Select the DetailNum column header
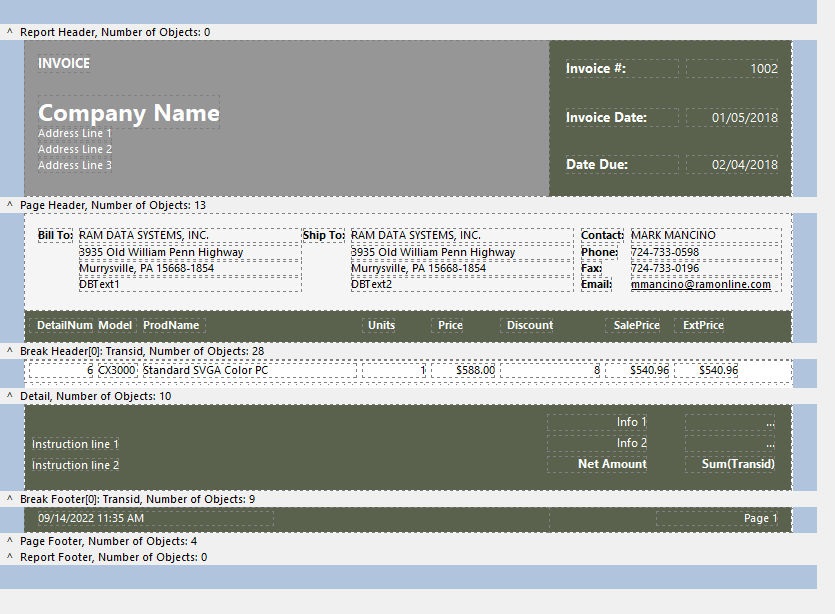Viewport: 835px width, 614px height. 61,325
